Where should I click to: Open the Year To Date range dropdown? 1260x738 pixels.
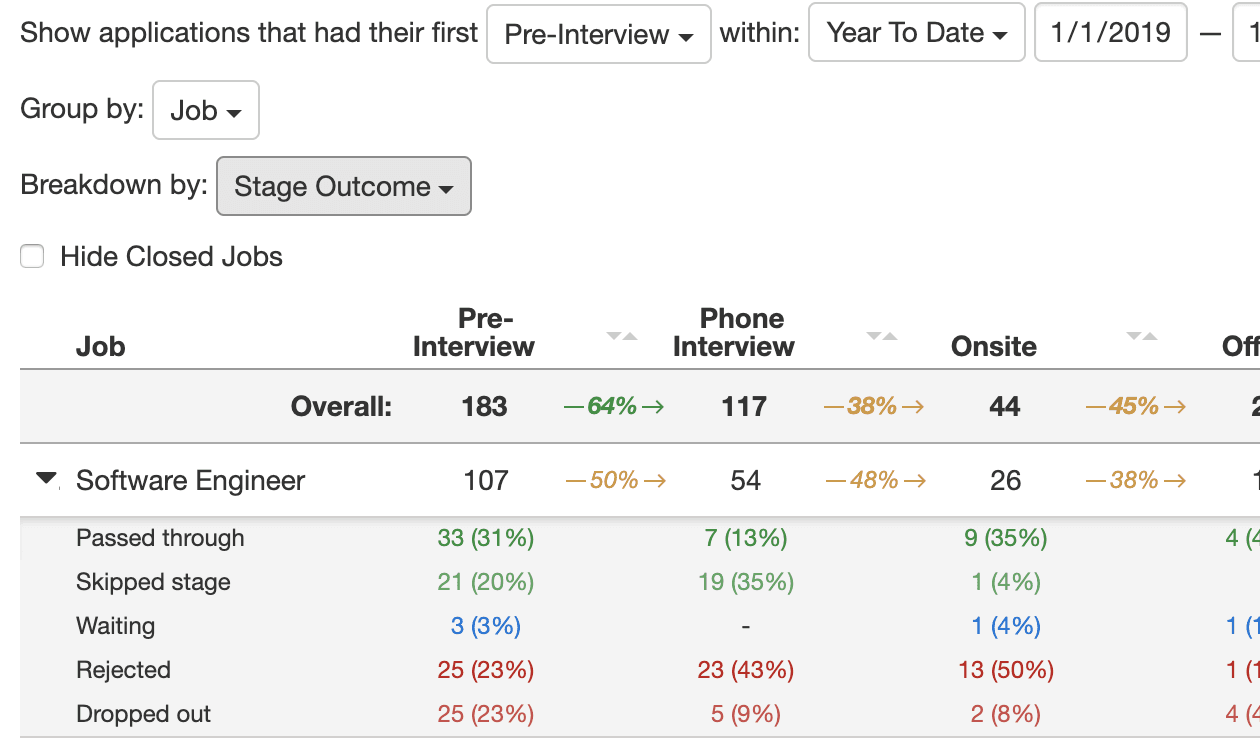click(916, 33)
